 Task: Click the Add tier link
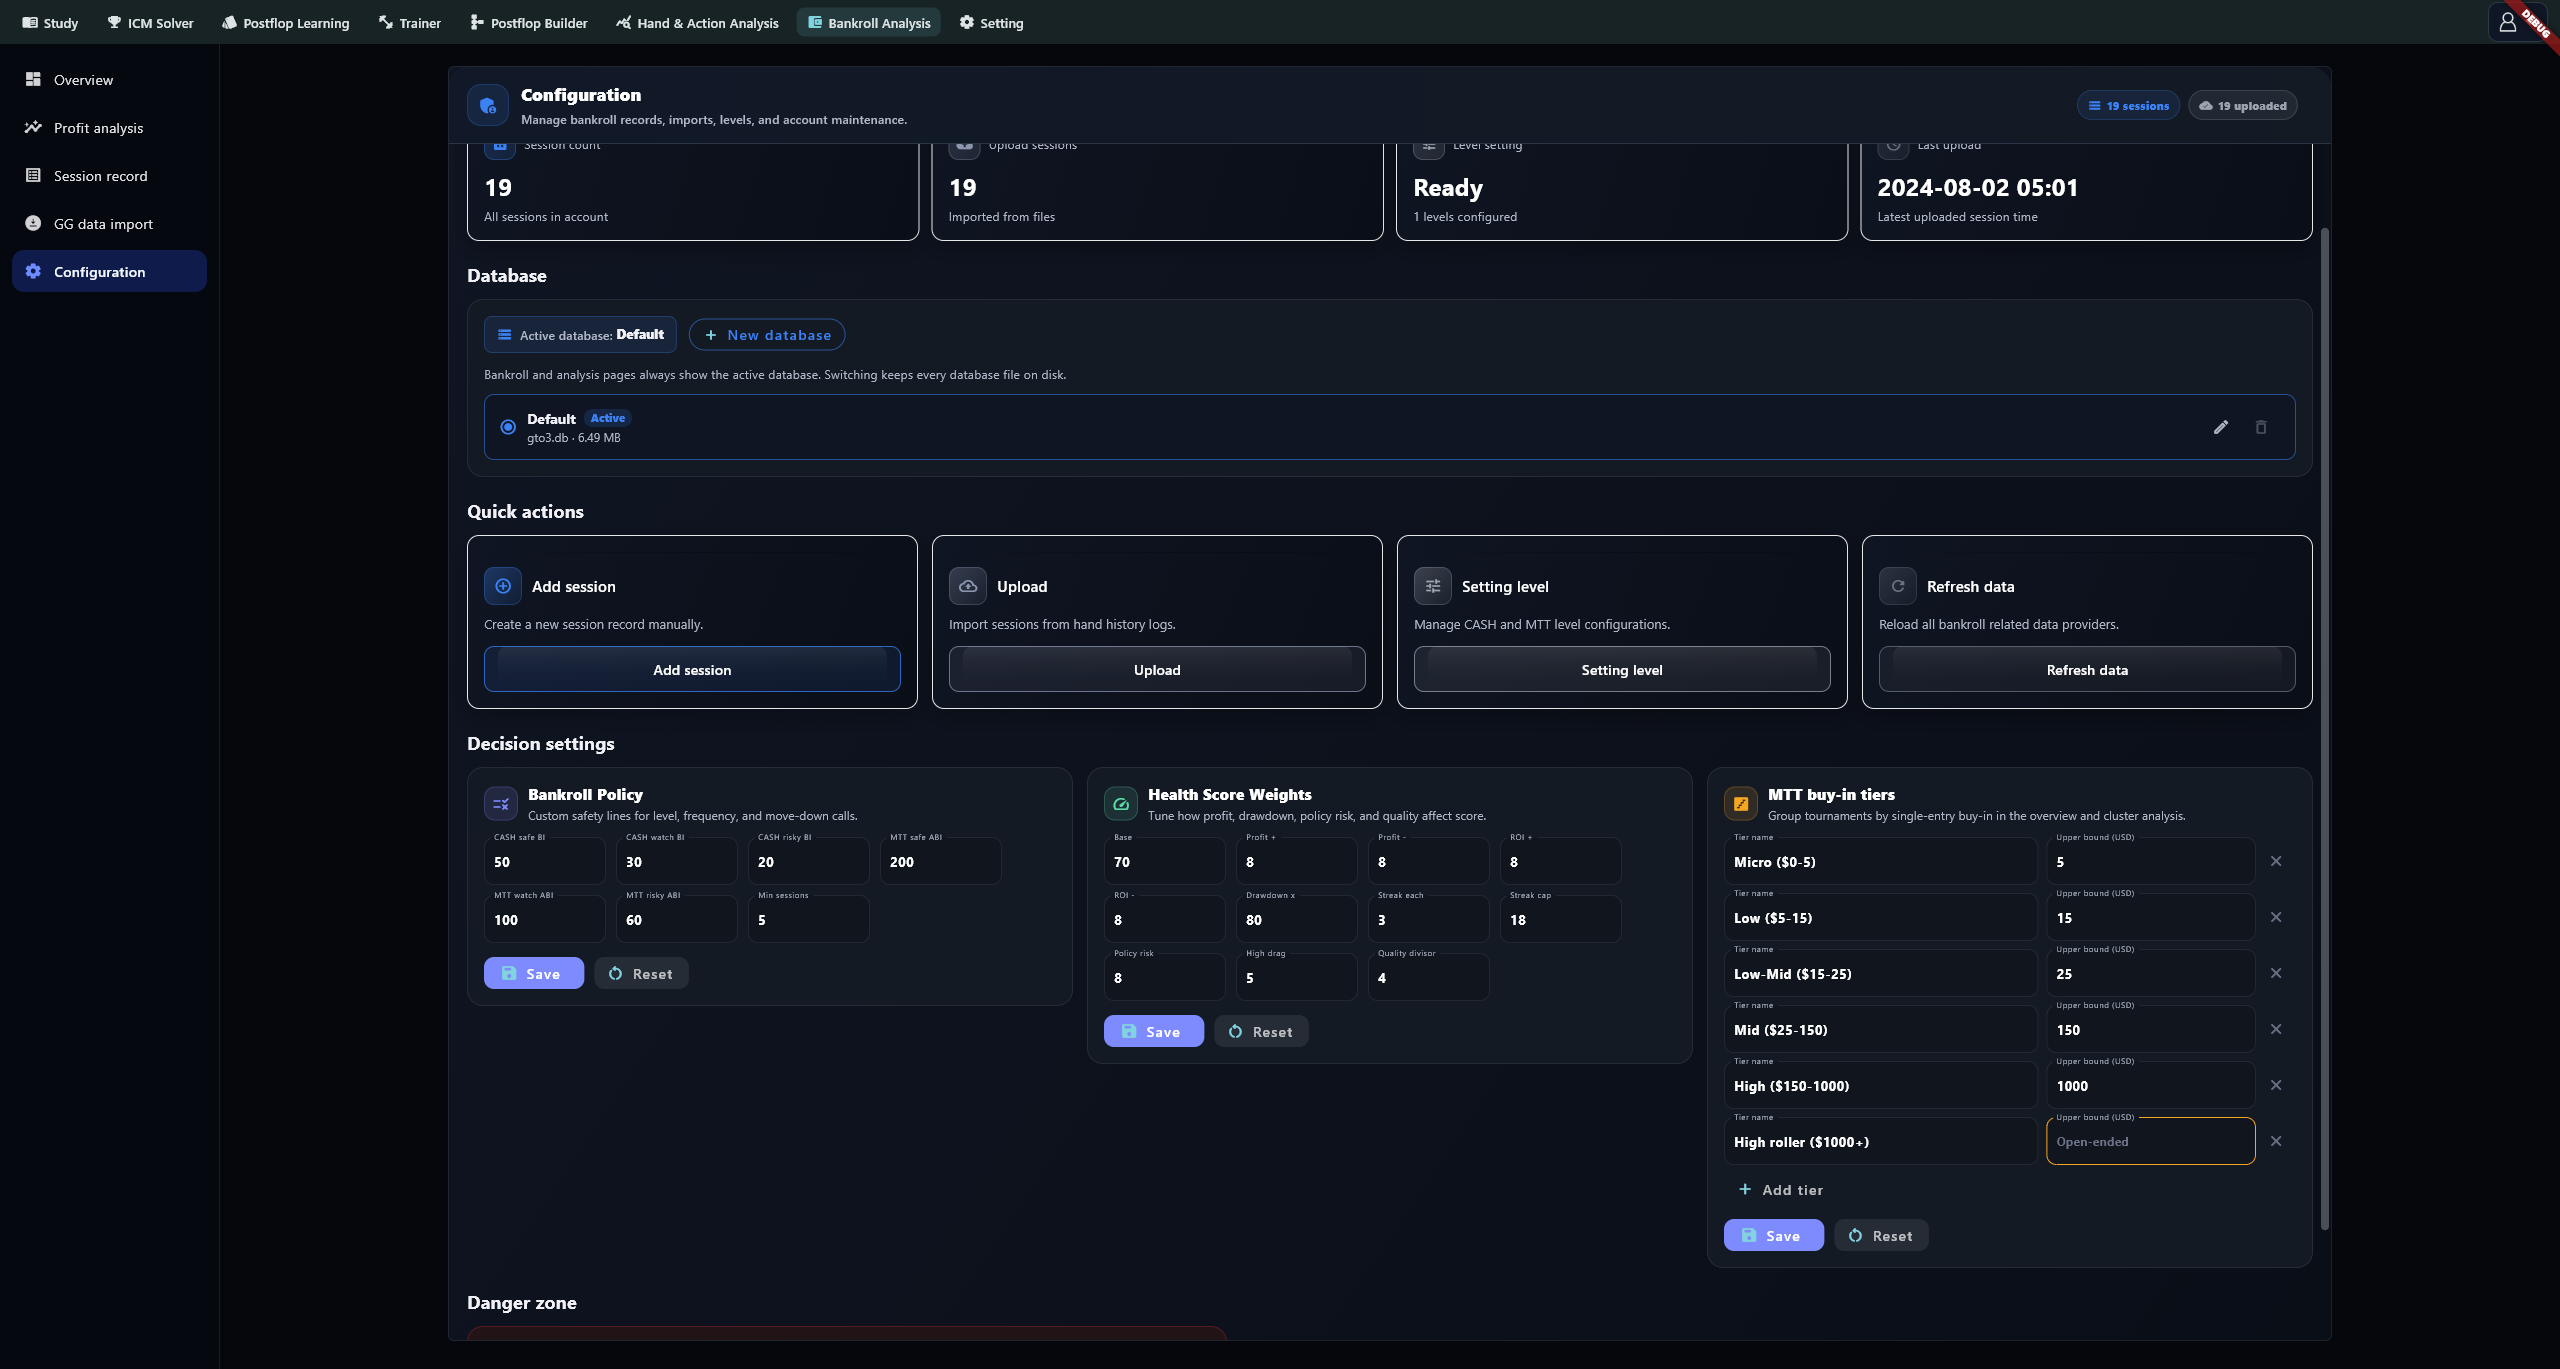pos(1781,1189)
